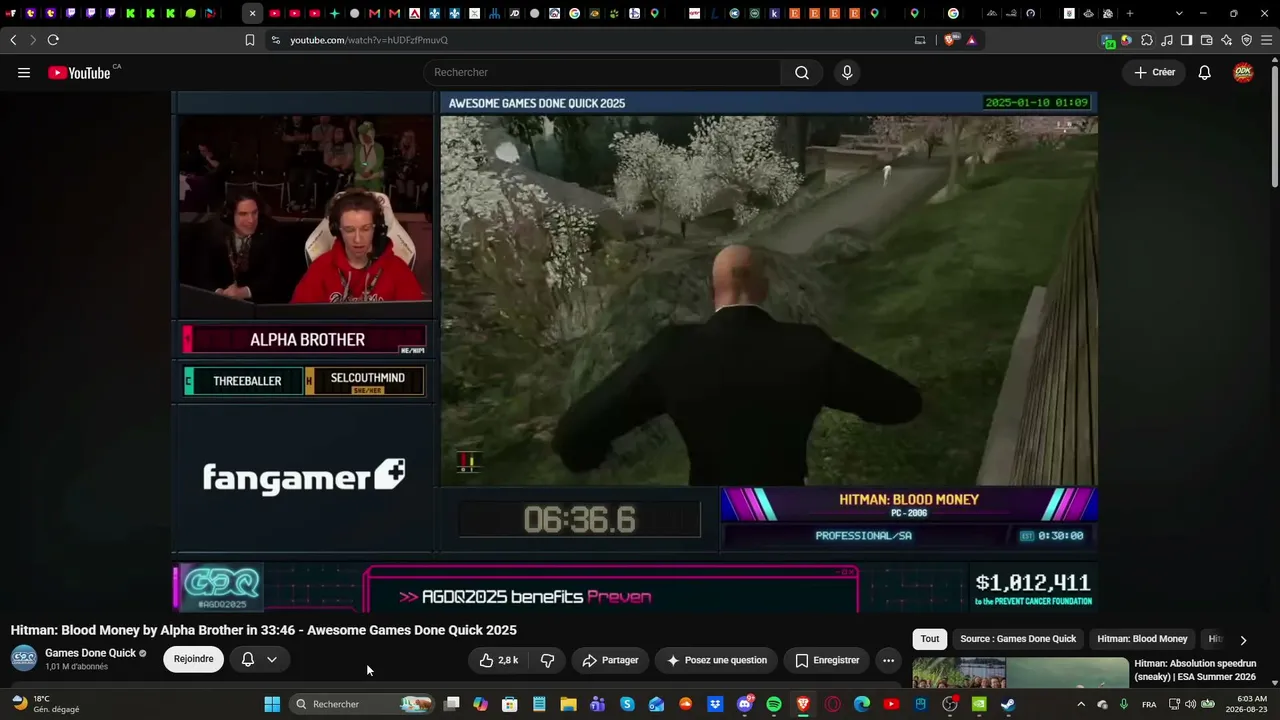Open the browser main menu

(1267, 40)
